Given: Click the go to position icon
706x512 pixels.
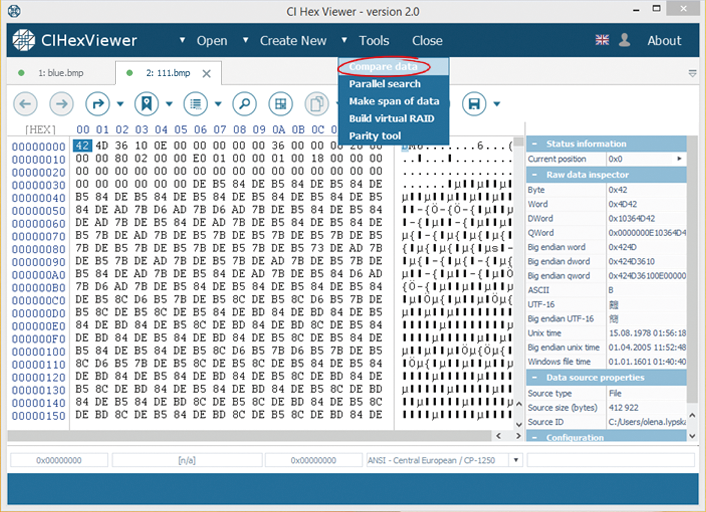Looking at the screenshot, I should coord(97,104).
